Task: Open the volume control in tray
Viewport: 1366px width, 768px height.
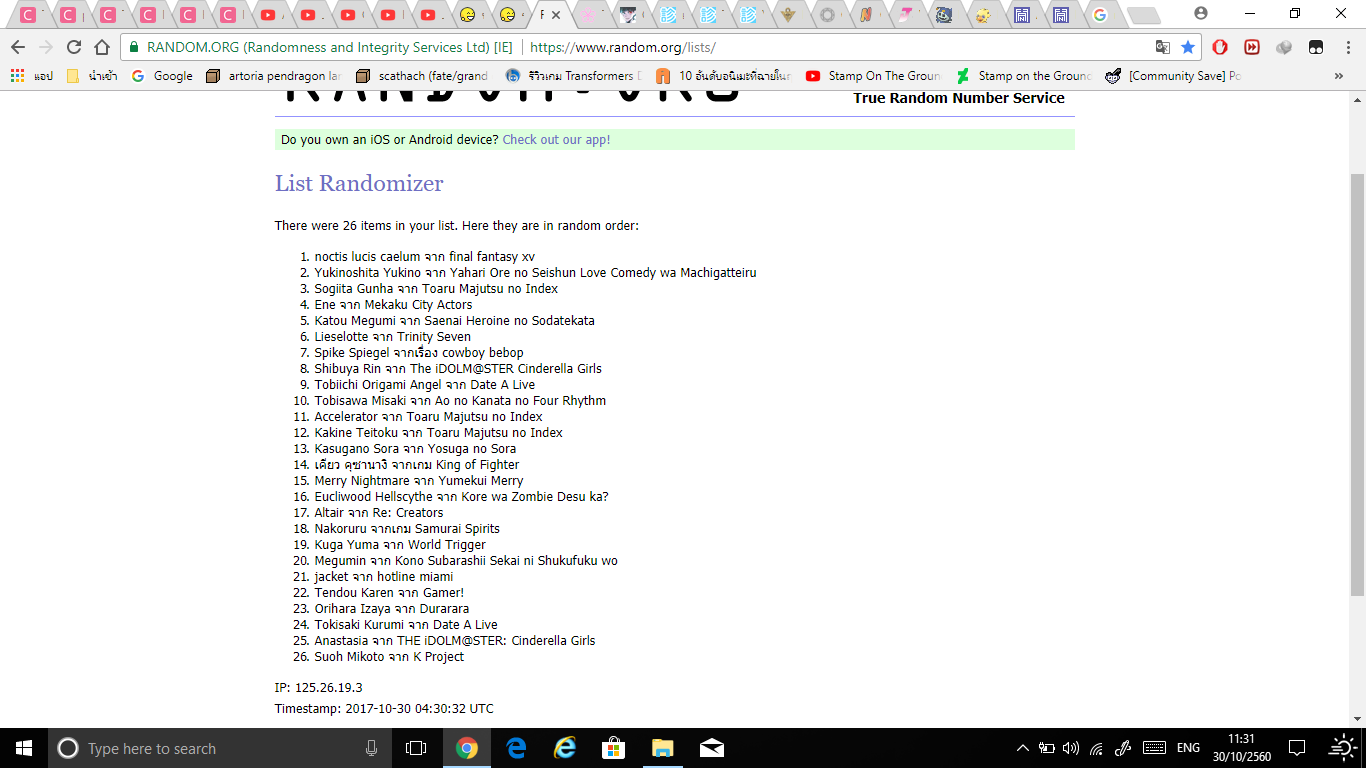Action: (x=1071, y=748)
